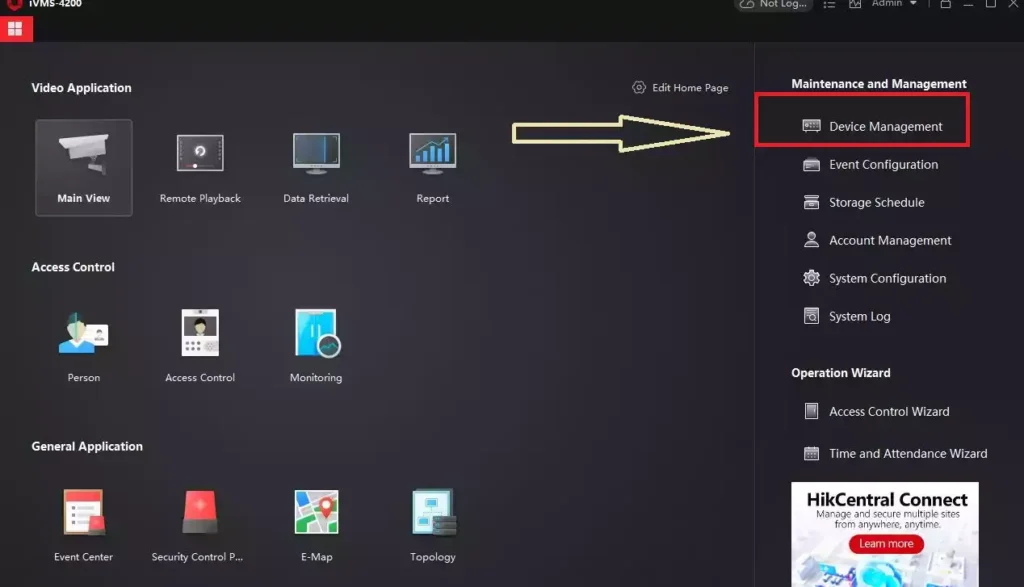Click the lock screen icon
Screen dimensions: 1024x587
[946, 4]
